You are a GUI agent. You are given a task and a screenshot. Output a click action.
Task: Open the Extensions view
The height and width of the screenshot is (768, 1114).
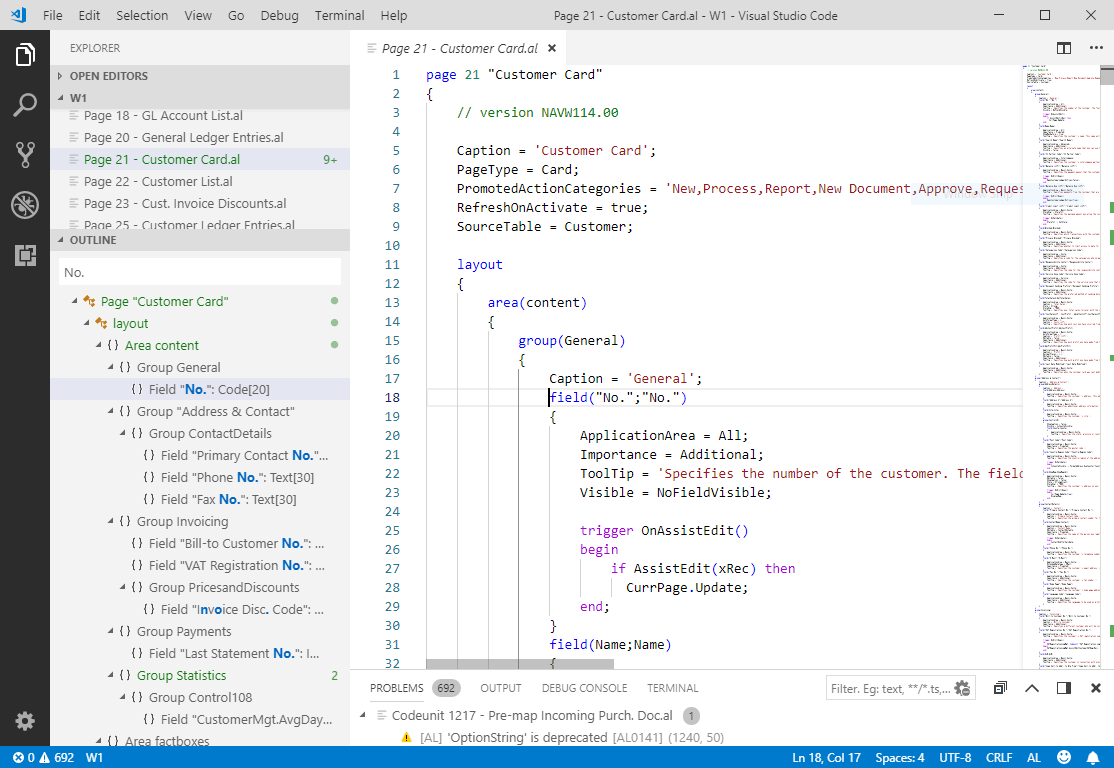(25, 255)
